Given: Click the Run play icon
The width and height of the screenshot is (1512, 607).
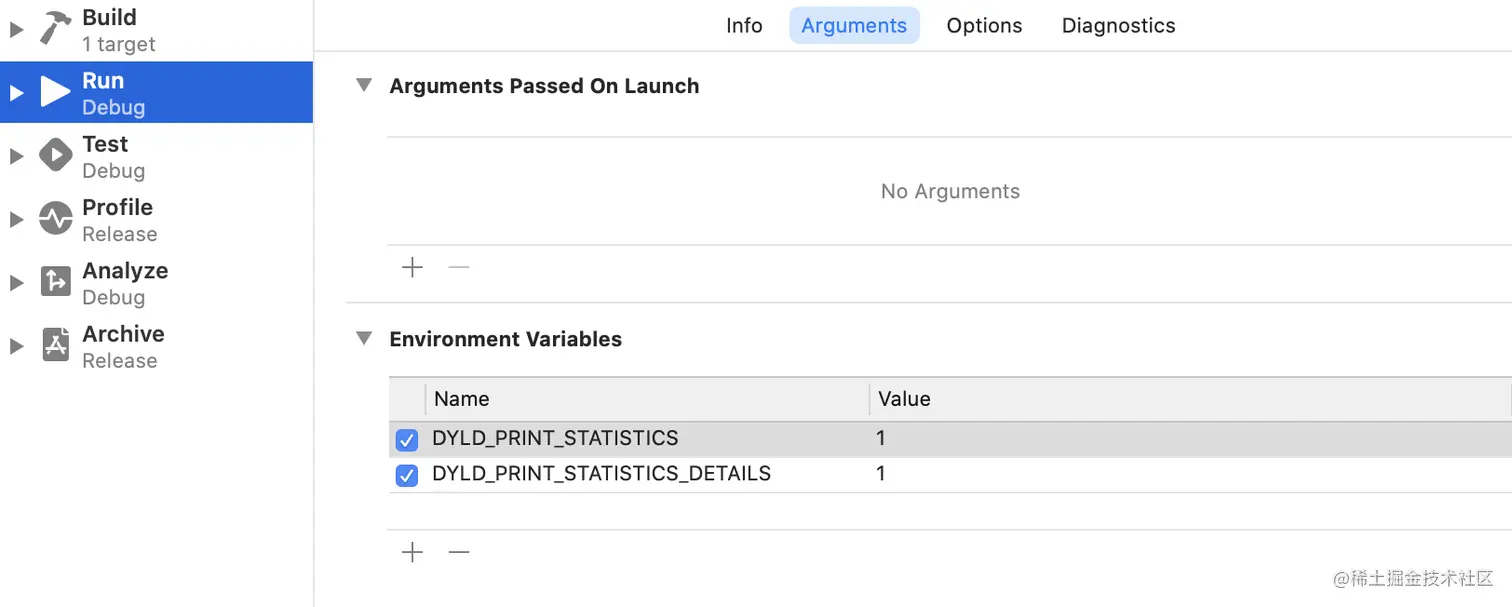Looking at the screenshot, I should click(55, 92).
